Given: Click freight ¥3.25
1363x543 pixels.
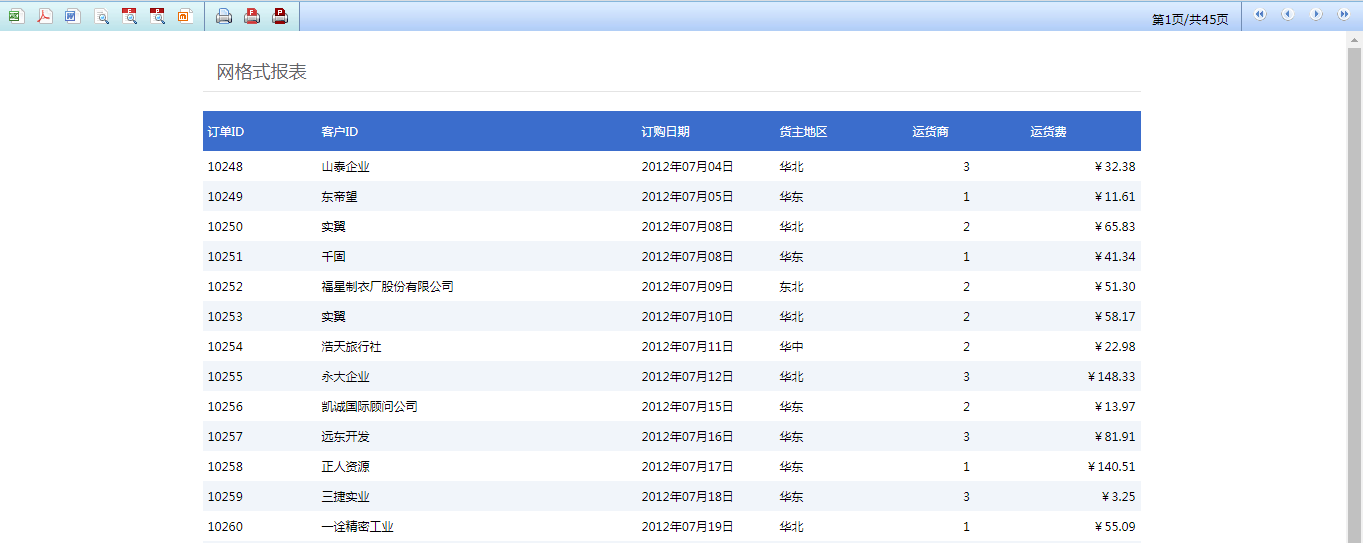Looking at the screenshot, I should tap(1118, 497).
